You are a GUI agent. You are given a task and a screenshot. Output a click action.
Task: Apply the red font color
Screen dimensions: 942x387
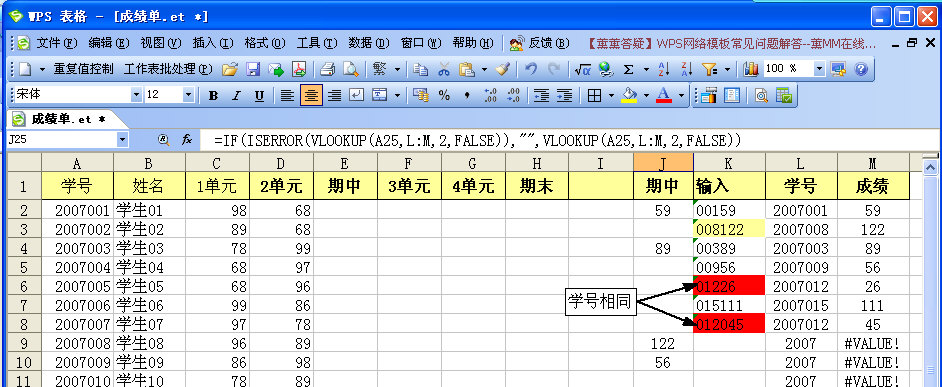pos(663,95)
